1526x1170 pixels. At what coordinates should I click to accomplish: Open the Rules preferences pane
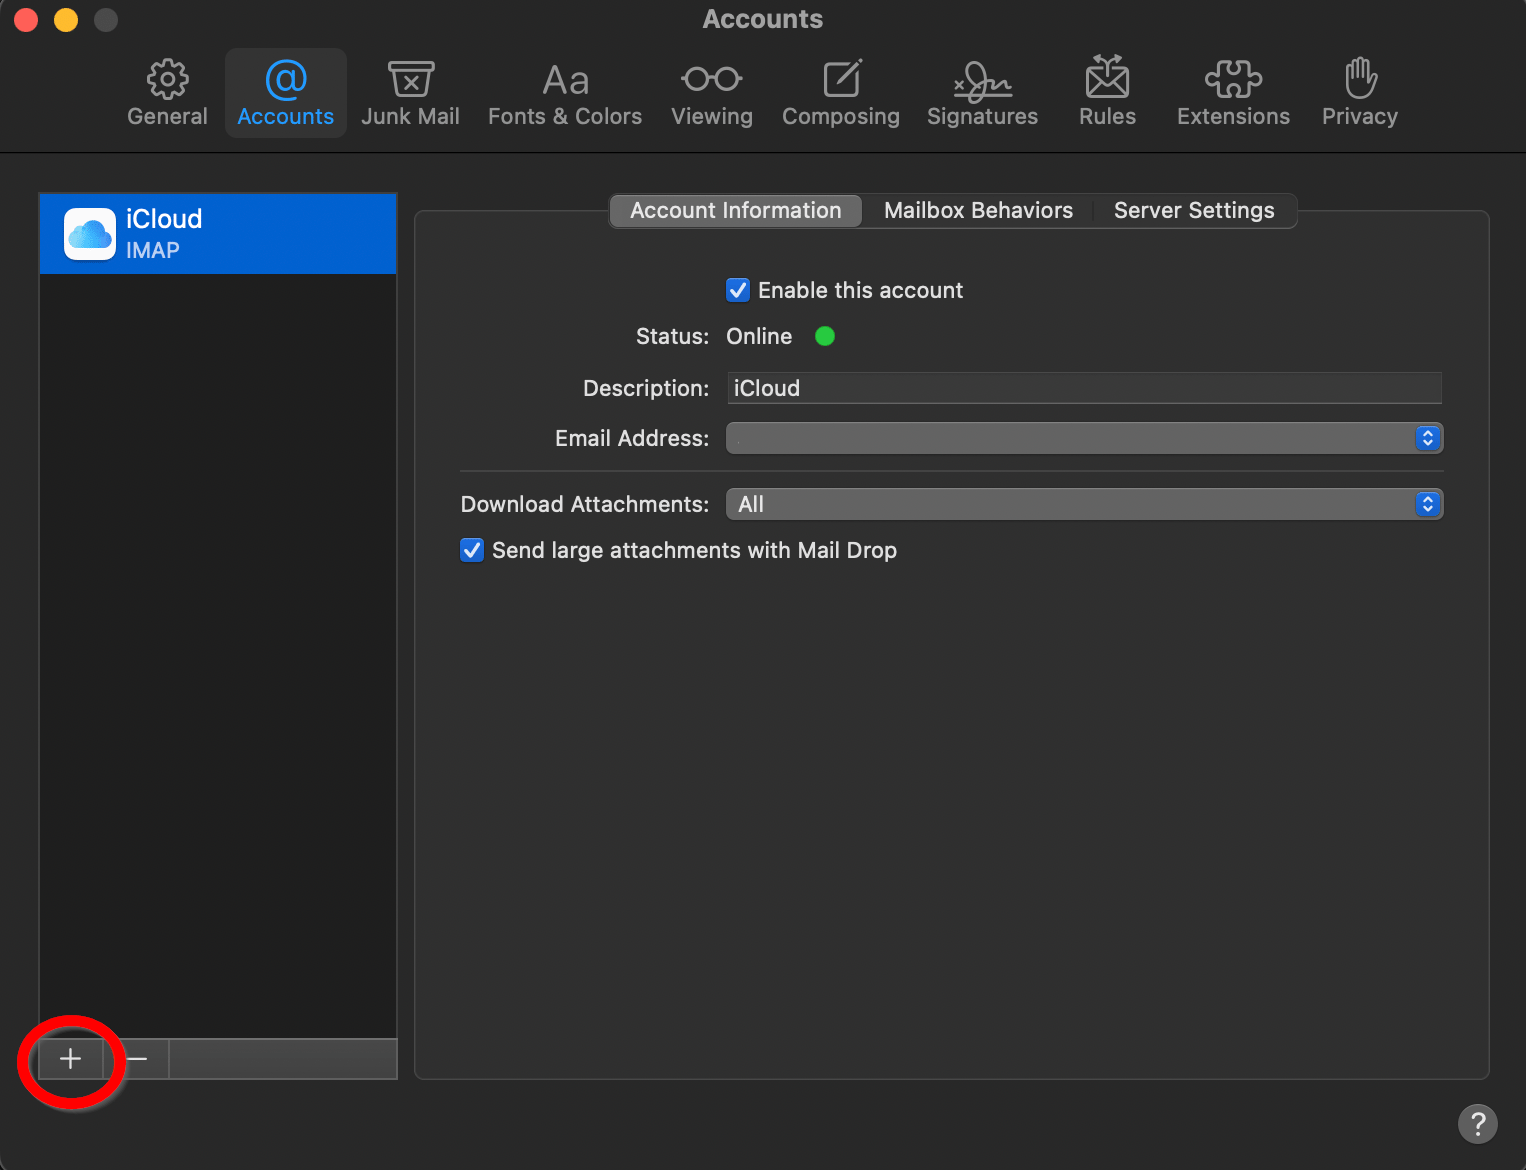coord(1107,93)
